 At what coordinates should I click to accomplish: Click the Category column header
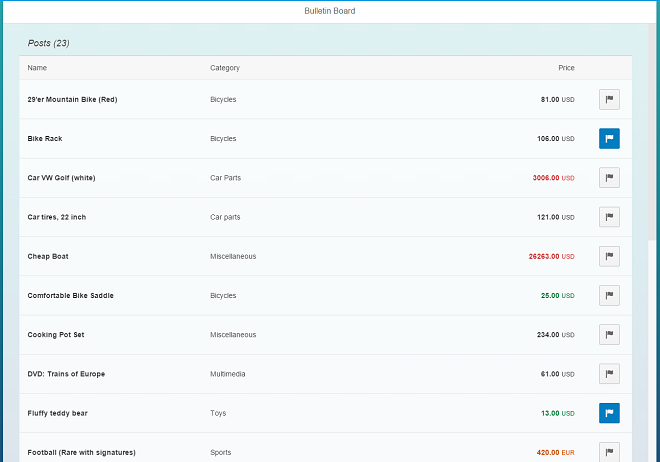(x=224, y=68)
